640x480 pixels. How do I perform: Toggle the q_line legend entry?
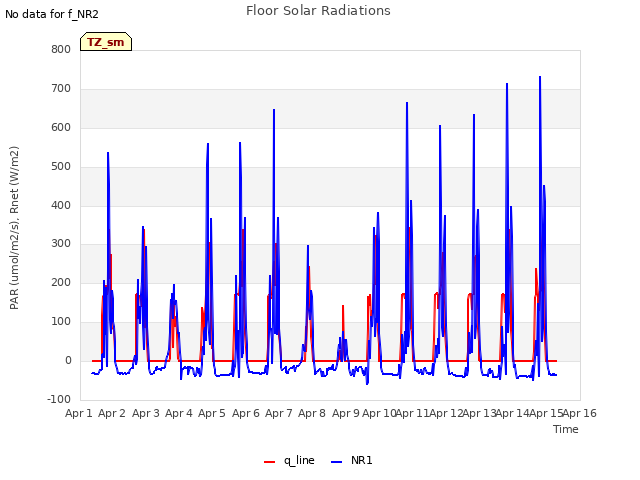point(289,460)
